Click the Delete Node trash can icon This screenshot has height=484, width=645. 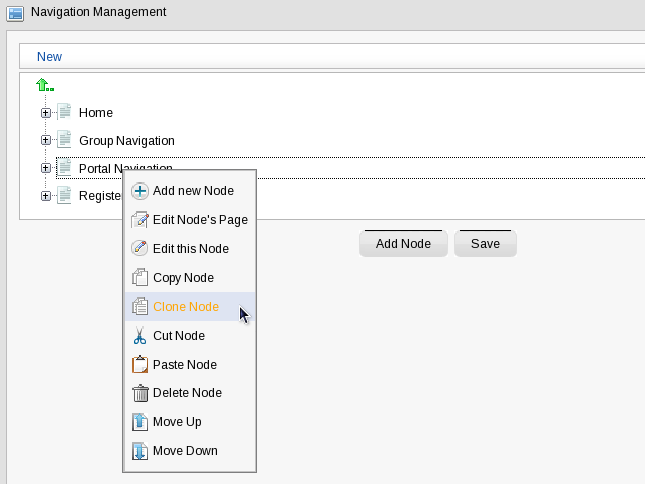pos(140,393)
